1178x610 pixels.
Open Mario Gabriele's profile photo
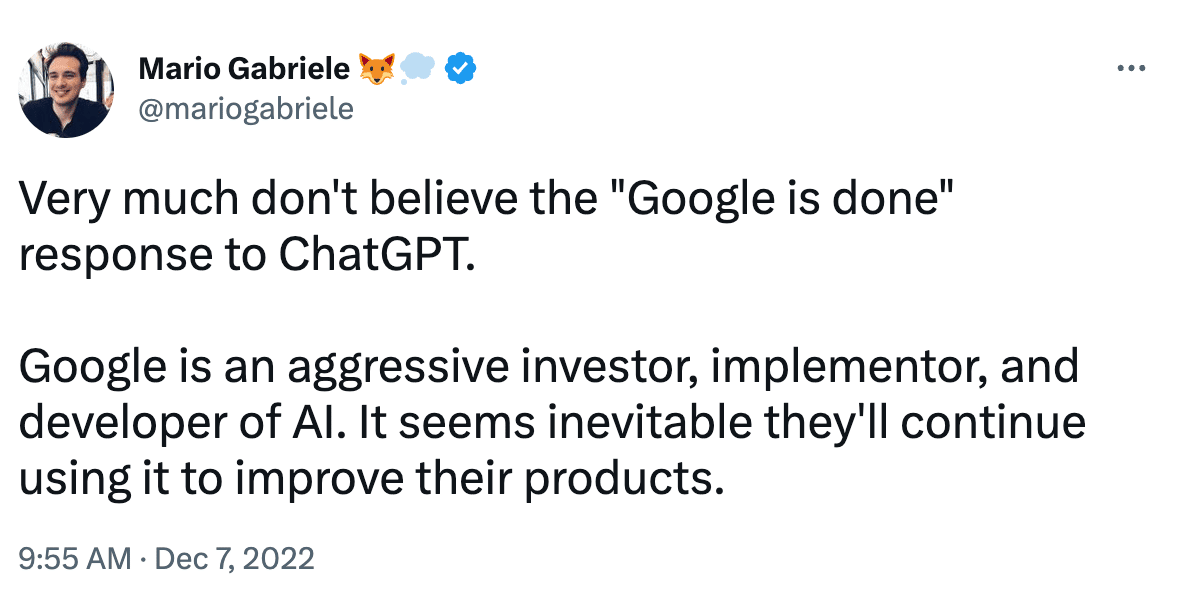pyautogui.click(x=66, y=89)
